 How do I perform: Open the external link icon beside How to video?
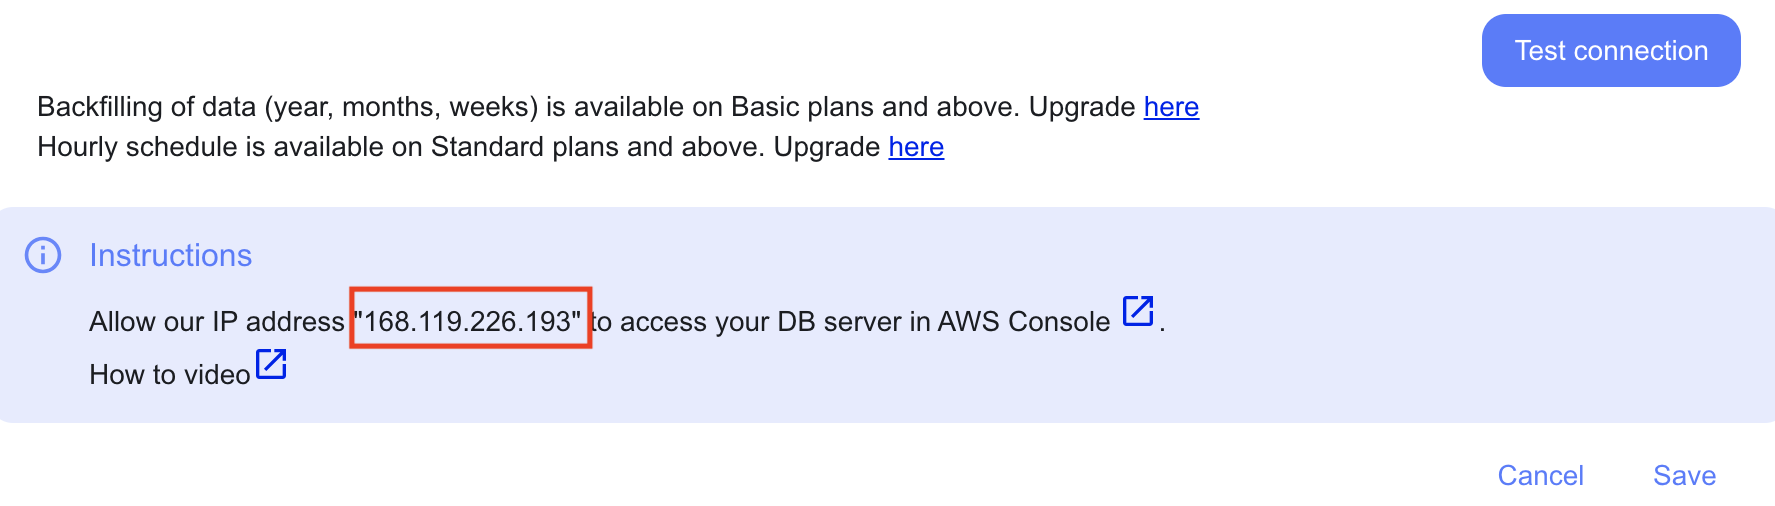point(271,364)
